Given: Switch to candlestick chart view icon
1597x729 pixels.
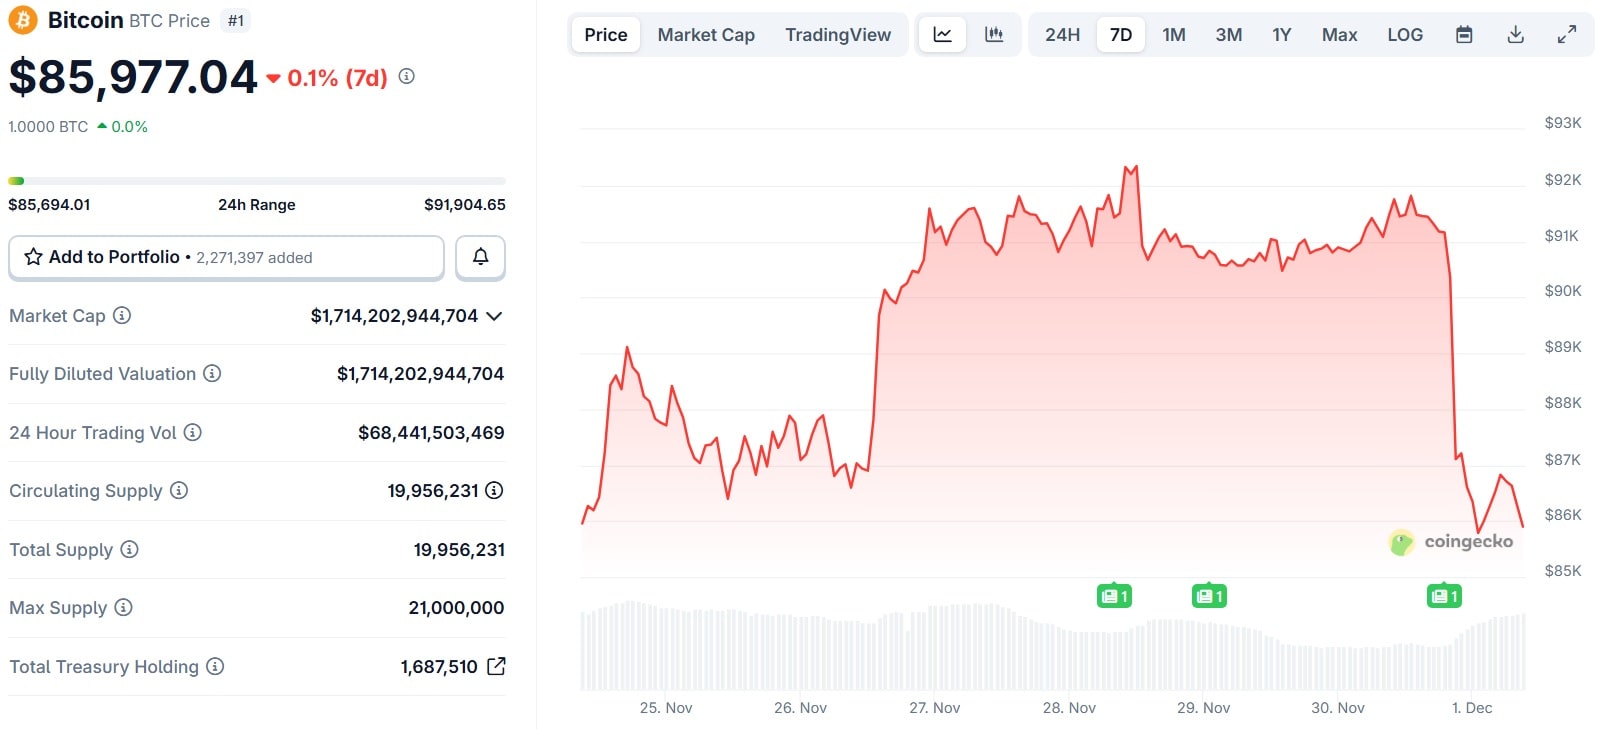Looking at the screenshot, I should [x=994, y=35].
